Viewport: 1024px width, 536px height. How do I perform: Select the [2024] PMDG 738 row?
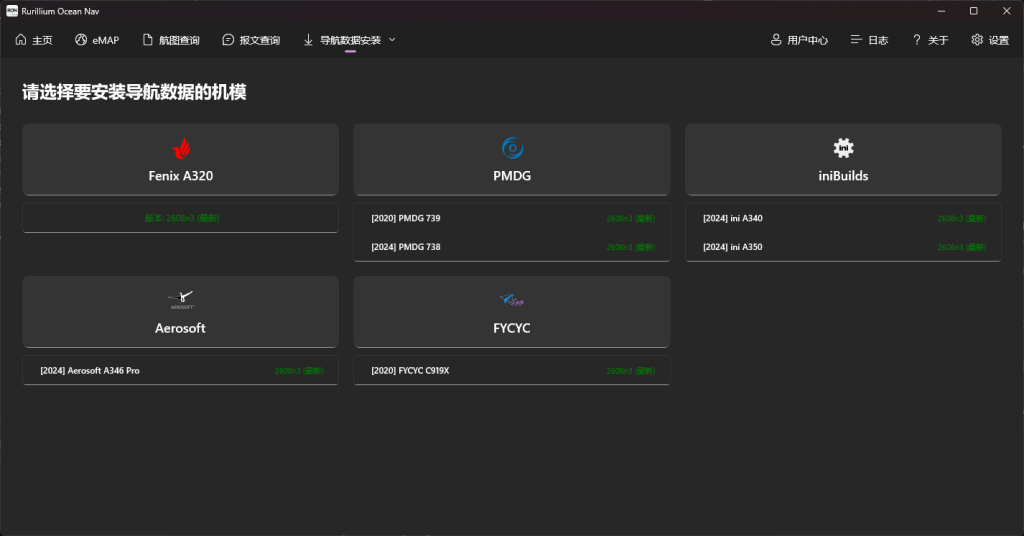coord(512,247)
